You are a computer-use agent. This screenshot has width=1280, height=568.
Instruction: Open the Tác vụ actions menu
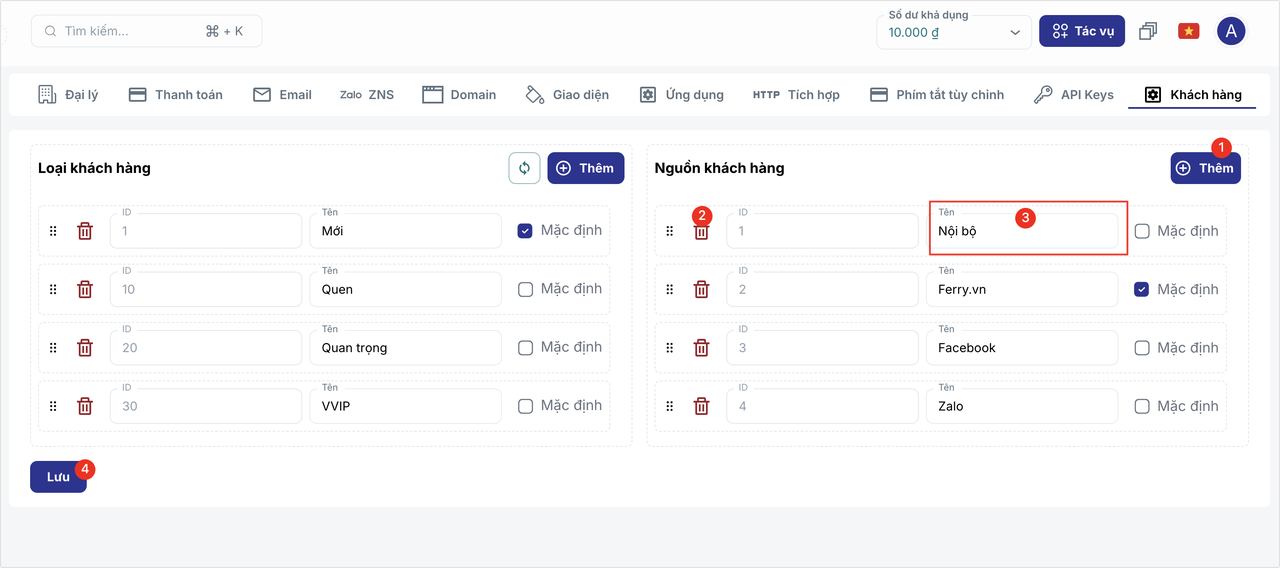pos(1082,31)
